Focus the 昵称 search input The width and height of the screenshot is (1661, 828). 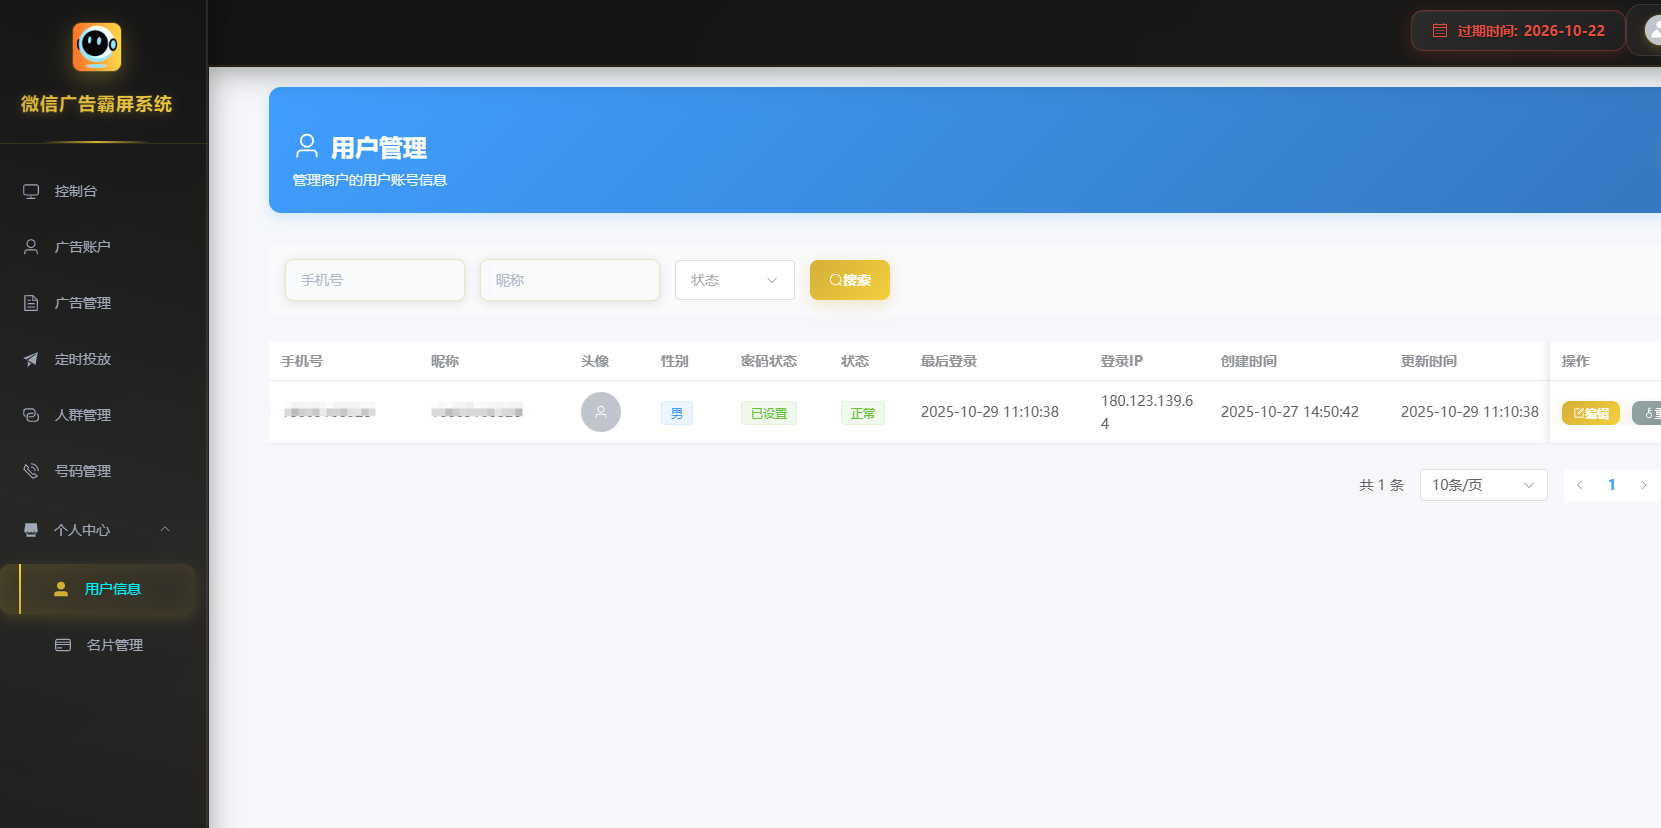click(569, 280)
